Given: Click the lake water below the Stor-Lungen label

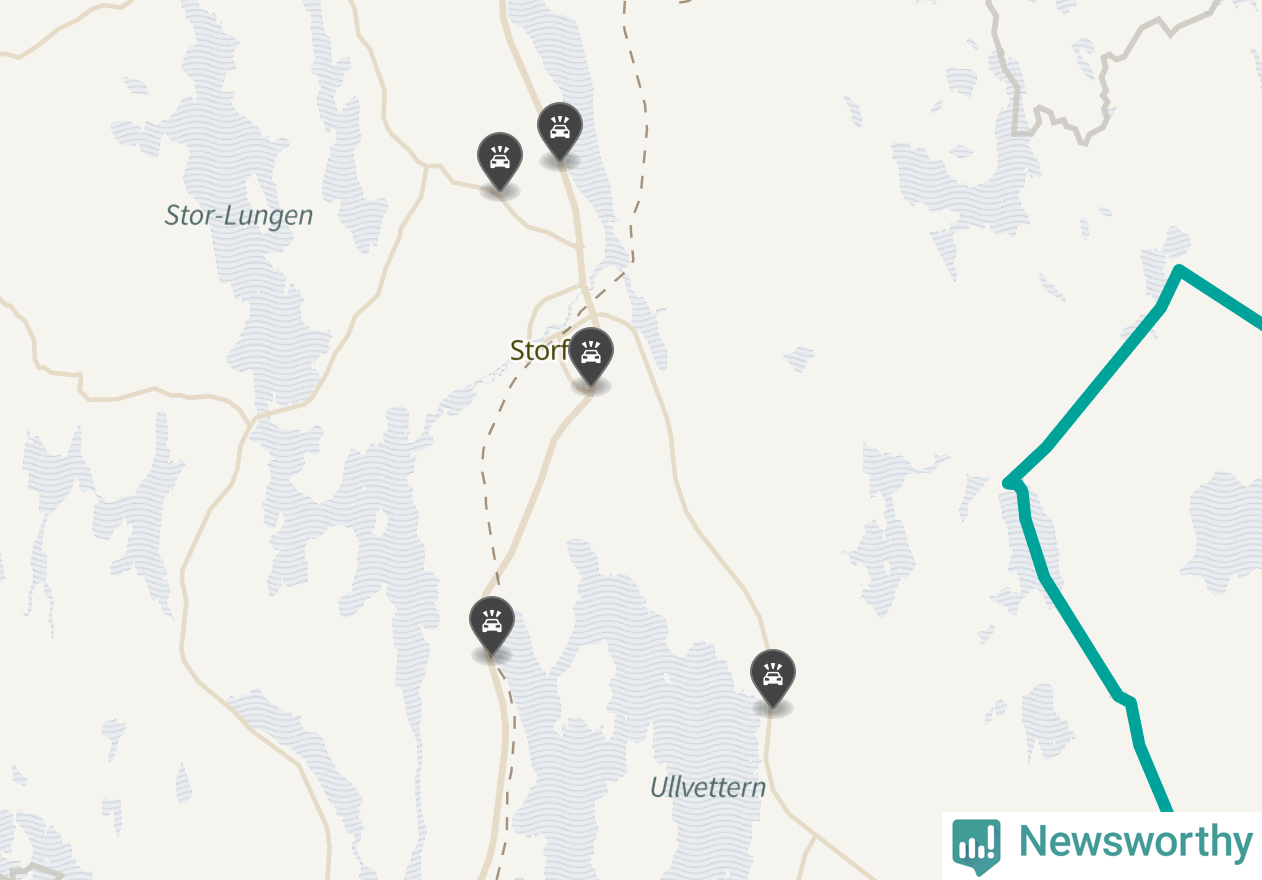Looking at the screenshot, I should [280, 330].
